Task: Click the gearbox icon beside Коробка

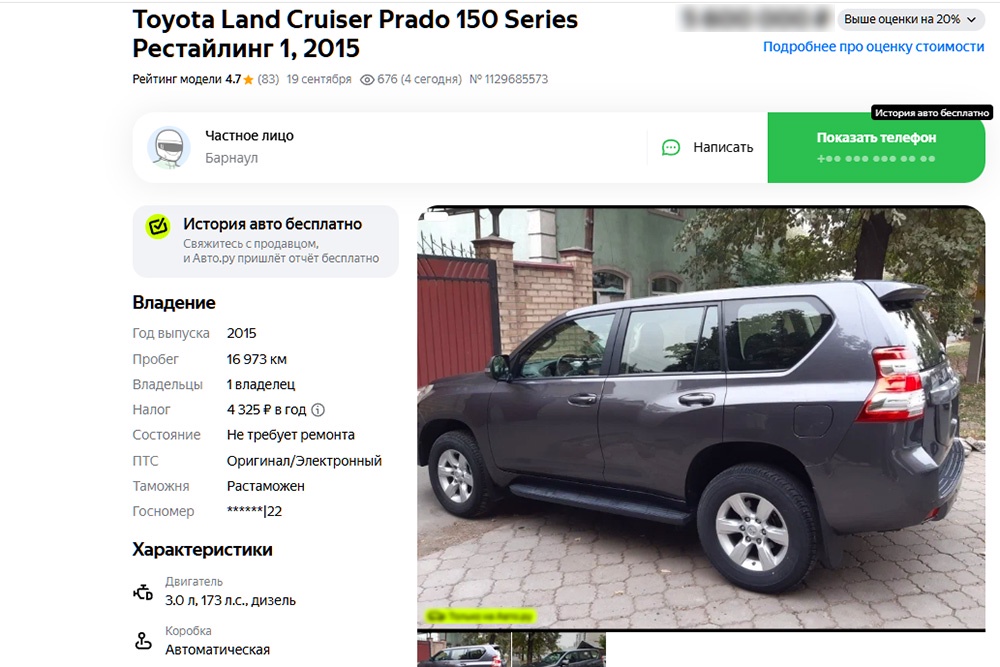Action: [x=143, y=641]
